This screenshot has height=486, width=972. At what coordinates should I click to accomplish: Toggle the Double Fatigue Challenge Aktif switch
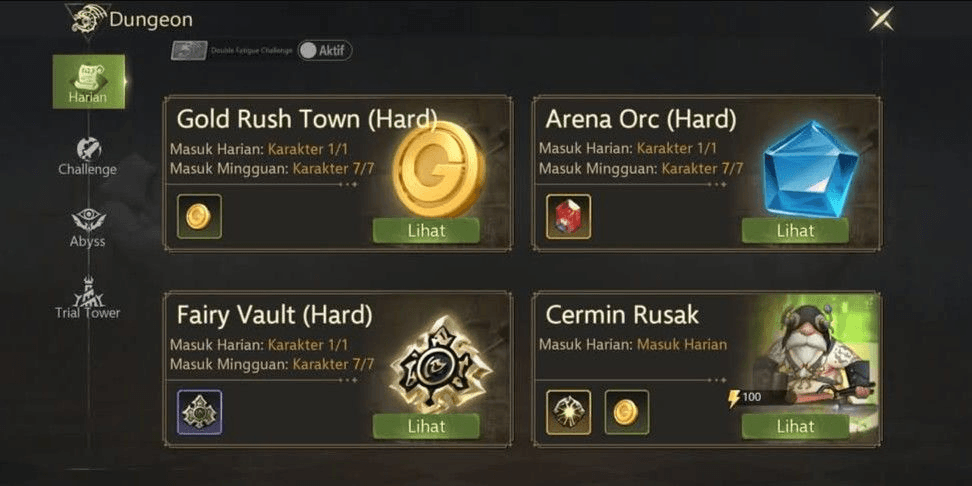pos(325,51)
